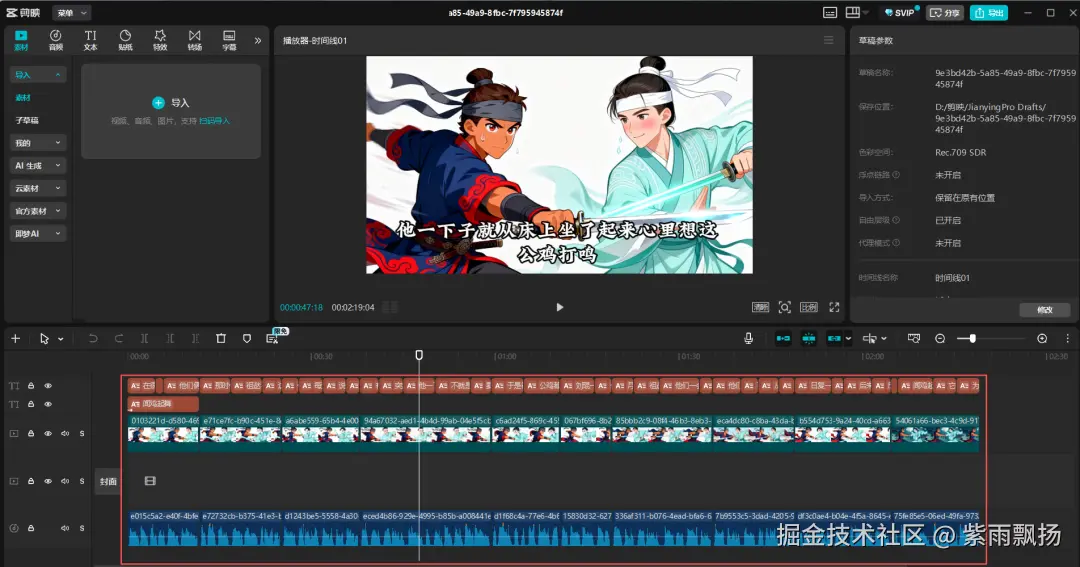
Task: Click the SVIP button
Action: pyautogui.click(x=900, y=12)
